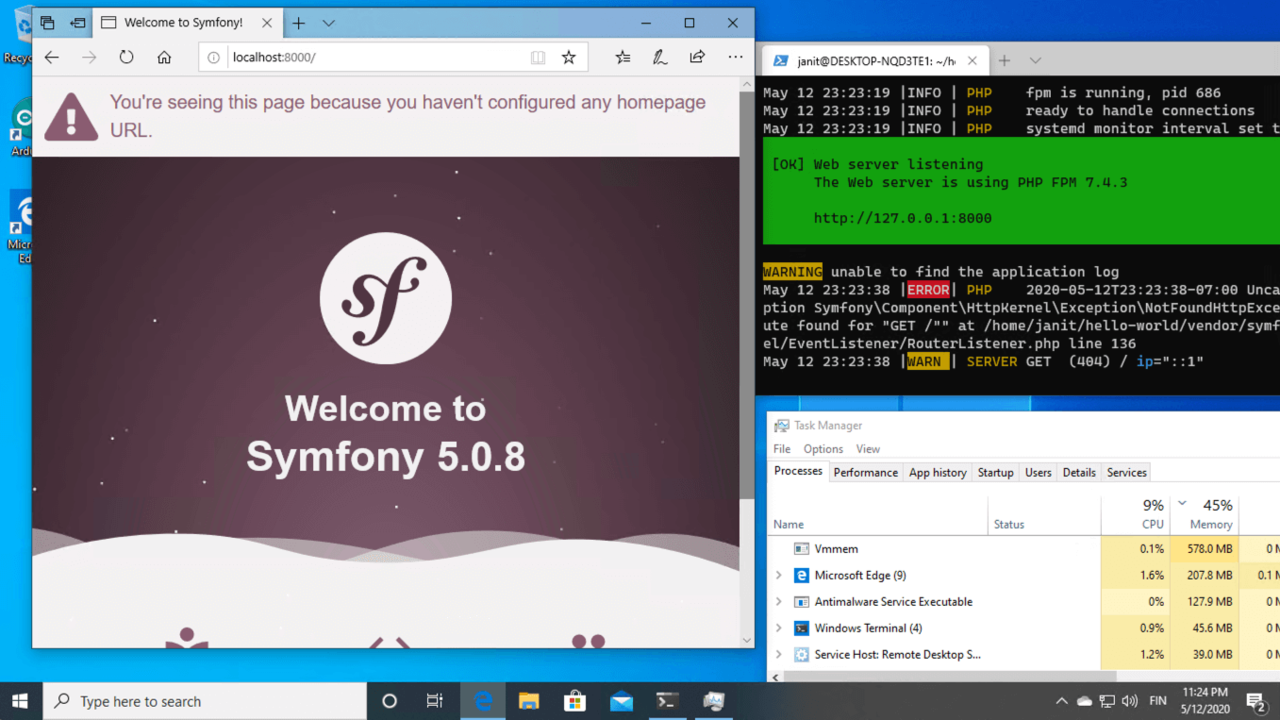The height and width of the screenshot is (720, 1280).
Task: Switch to Task Manager on taskbar
Action: [713, 701]
